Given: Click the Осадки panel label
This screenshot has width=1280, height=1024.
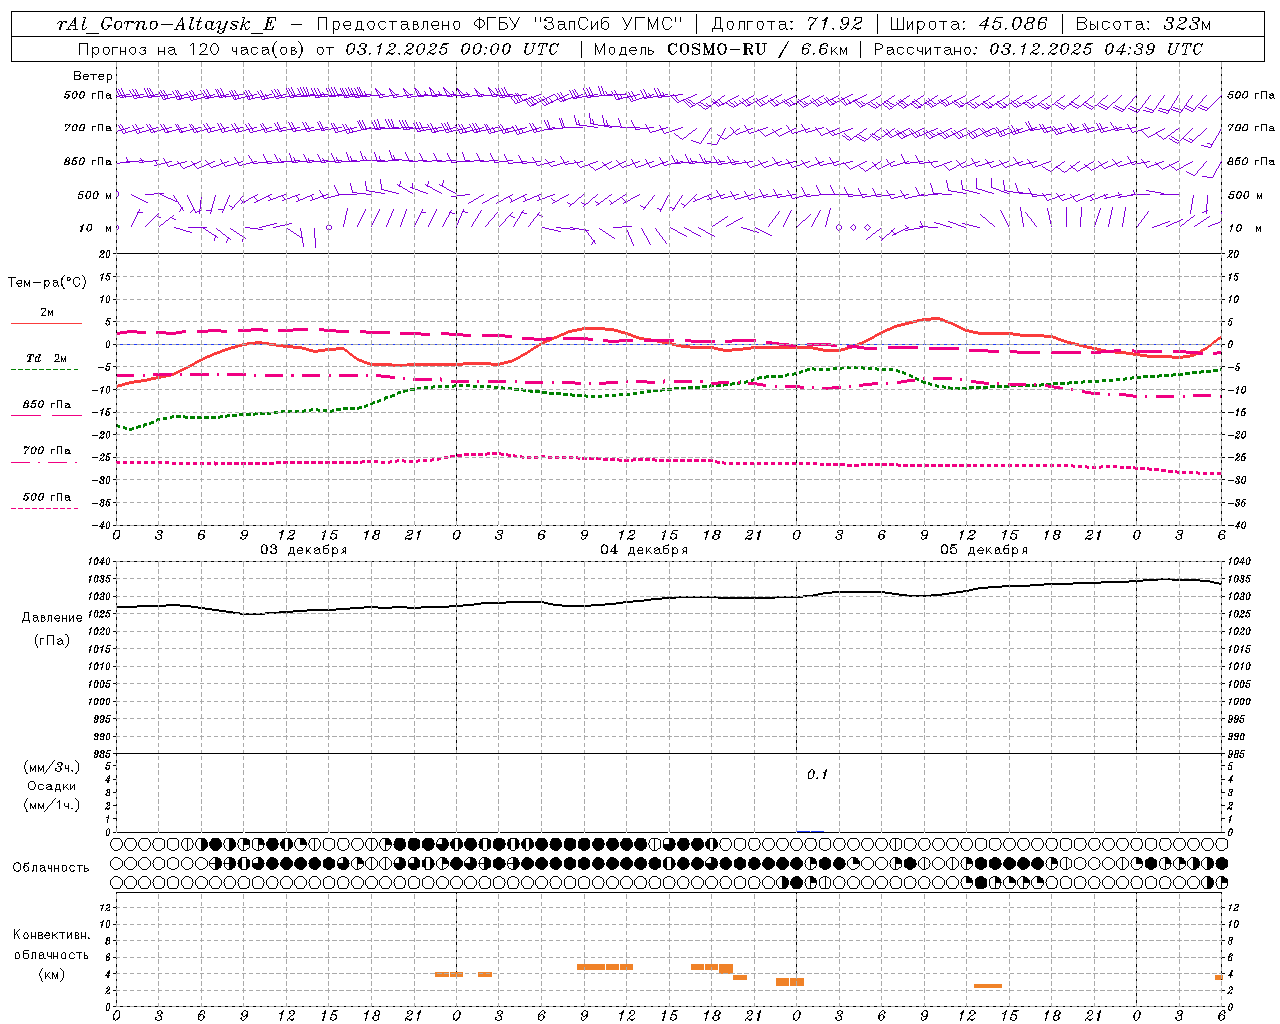Looking at the screenshot, I should [x=52, y=786].
